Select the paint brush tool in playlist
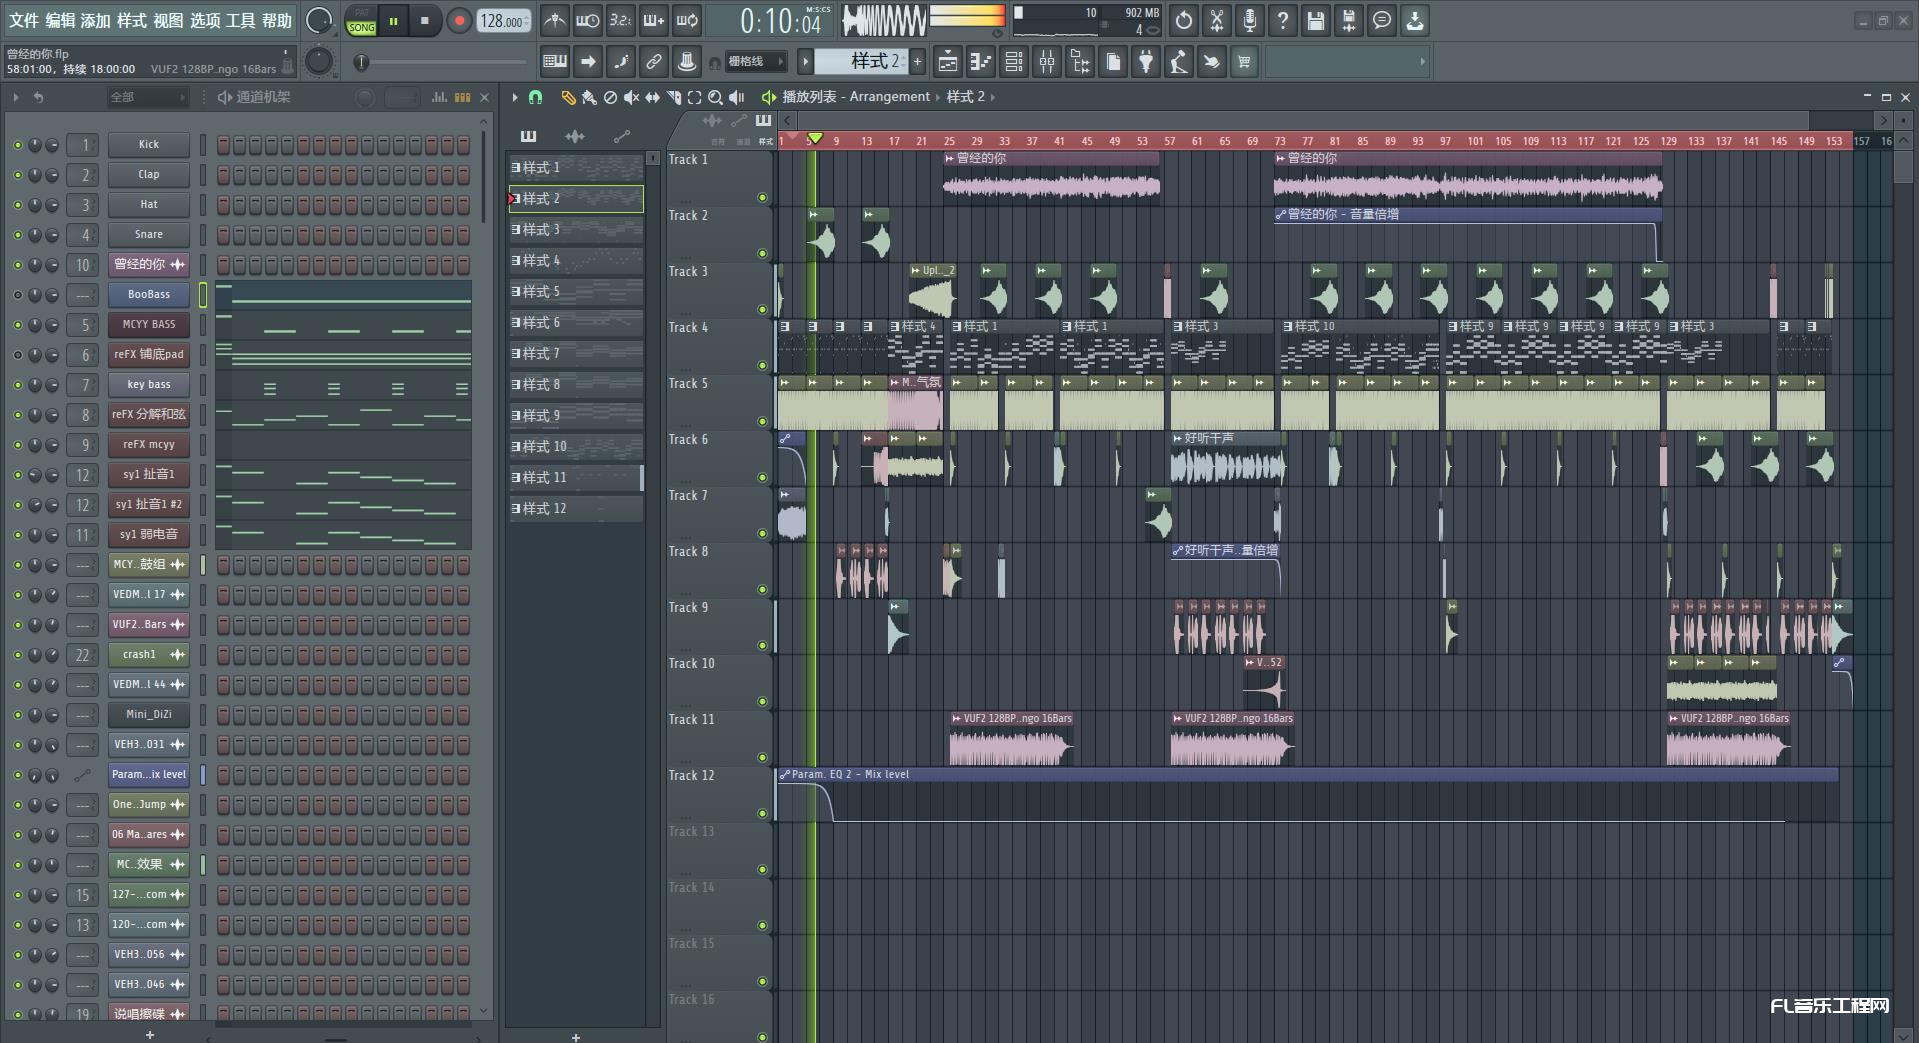1919x1043 pixels. (589, 97)
